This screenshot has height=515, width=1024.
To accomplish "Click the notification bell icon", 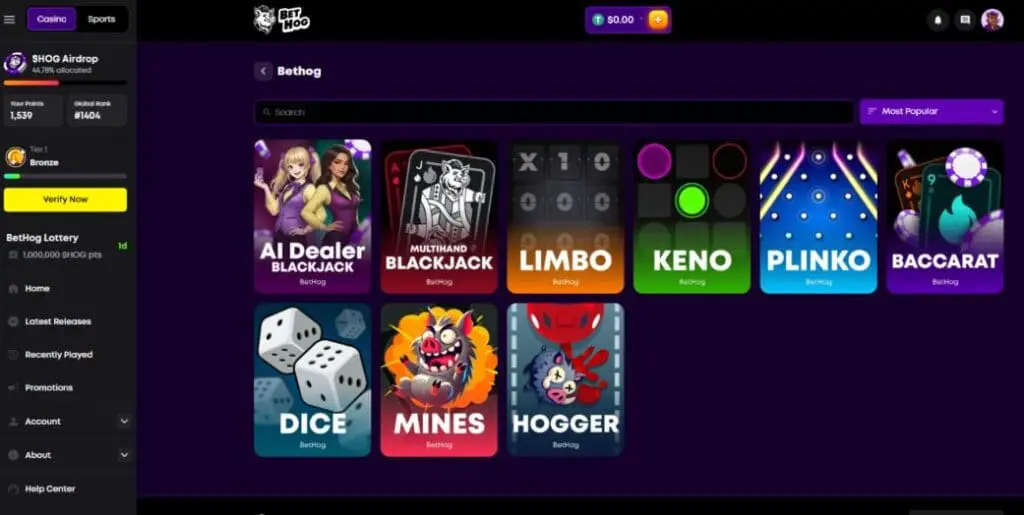I will click(x=938, y=20).
